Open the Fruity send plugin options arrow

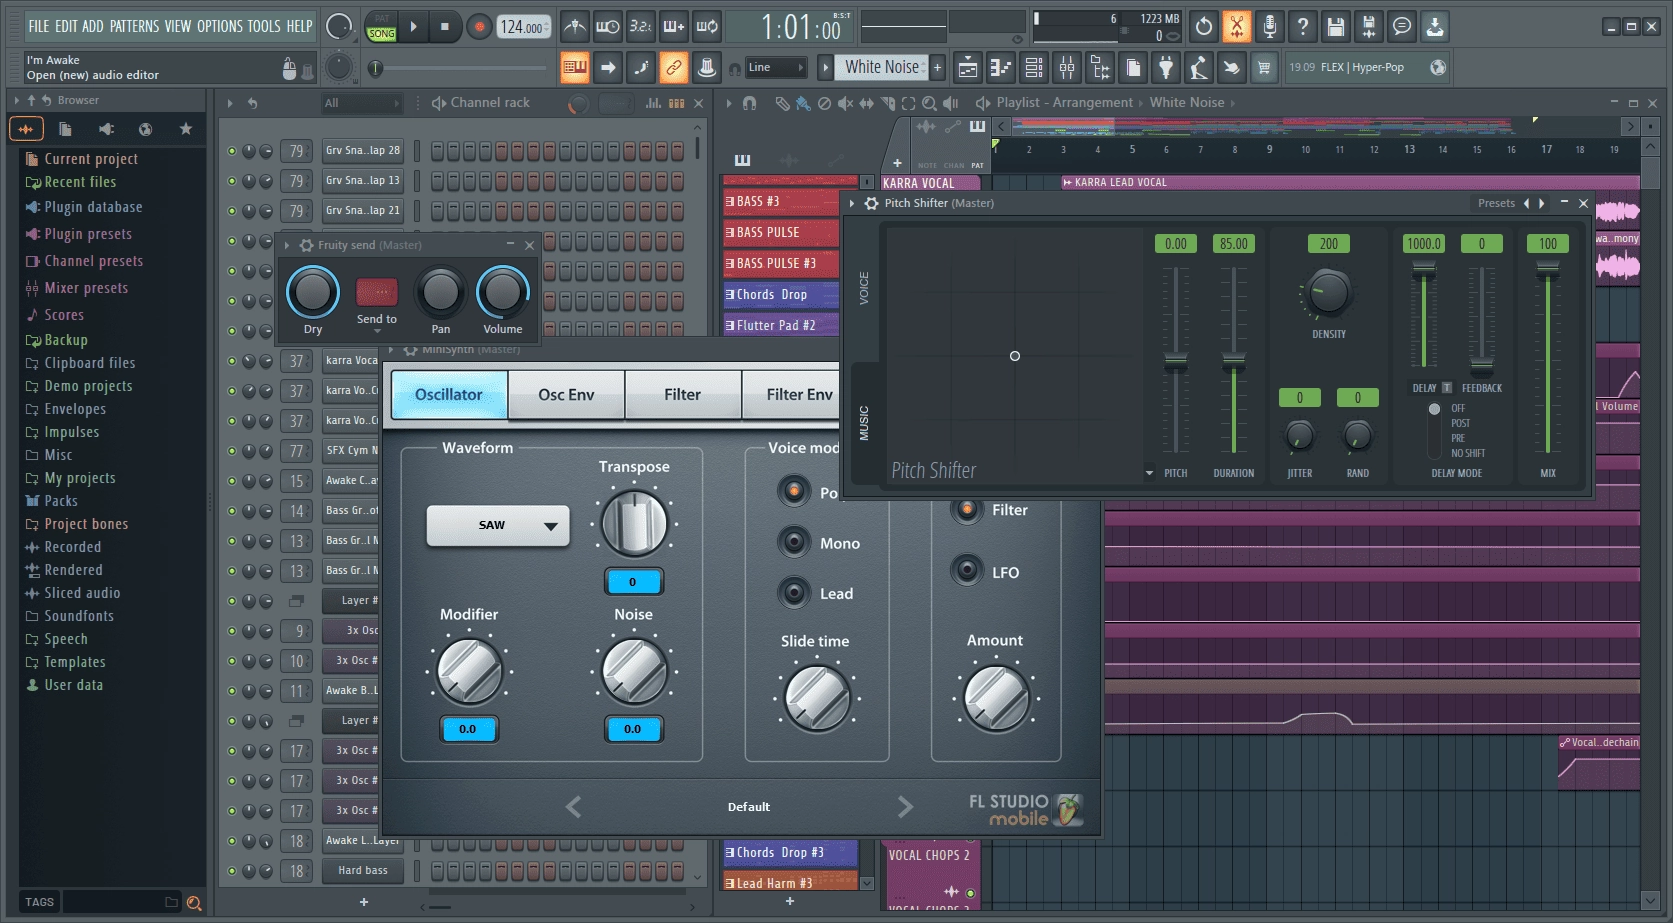point(287,245)
